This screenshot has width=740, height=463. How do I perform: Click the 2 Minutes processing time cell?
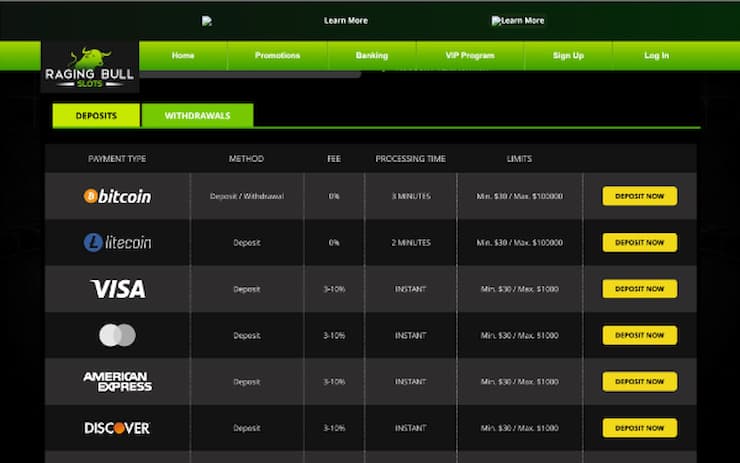[x=411, y=243]
